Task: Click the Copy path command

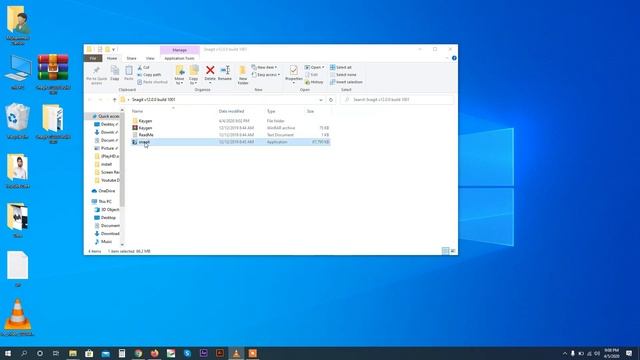Action: tap(149, 75)
